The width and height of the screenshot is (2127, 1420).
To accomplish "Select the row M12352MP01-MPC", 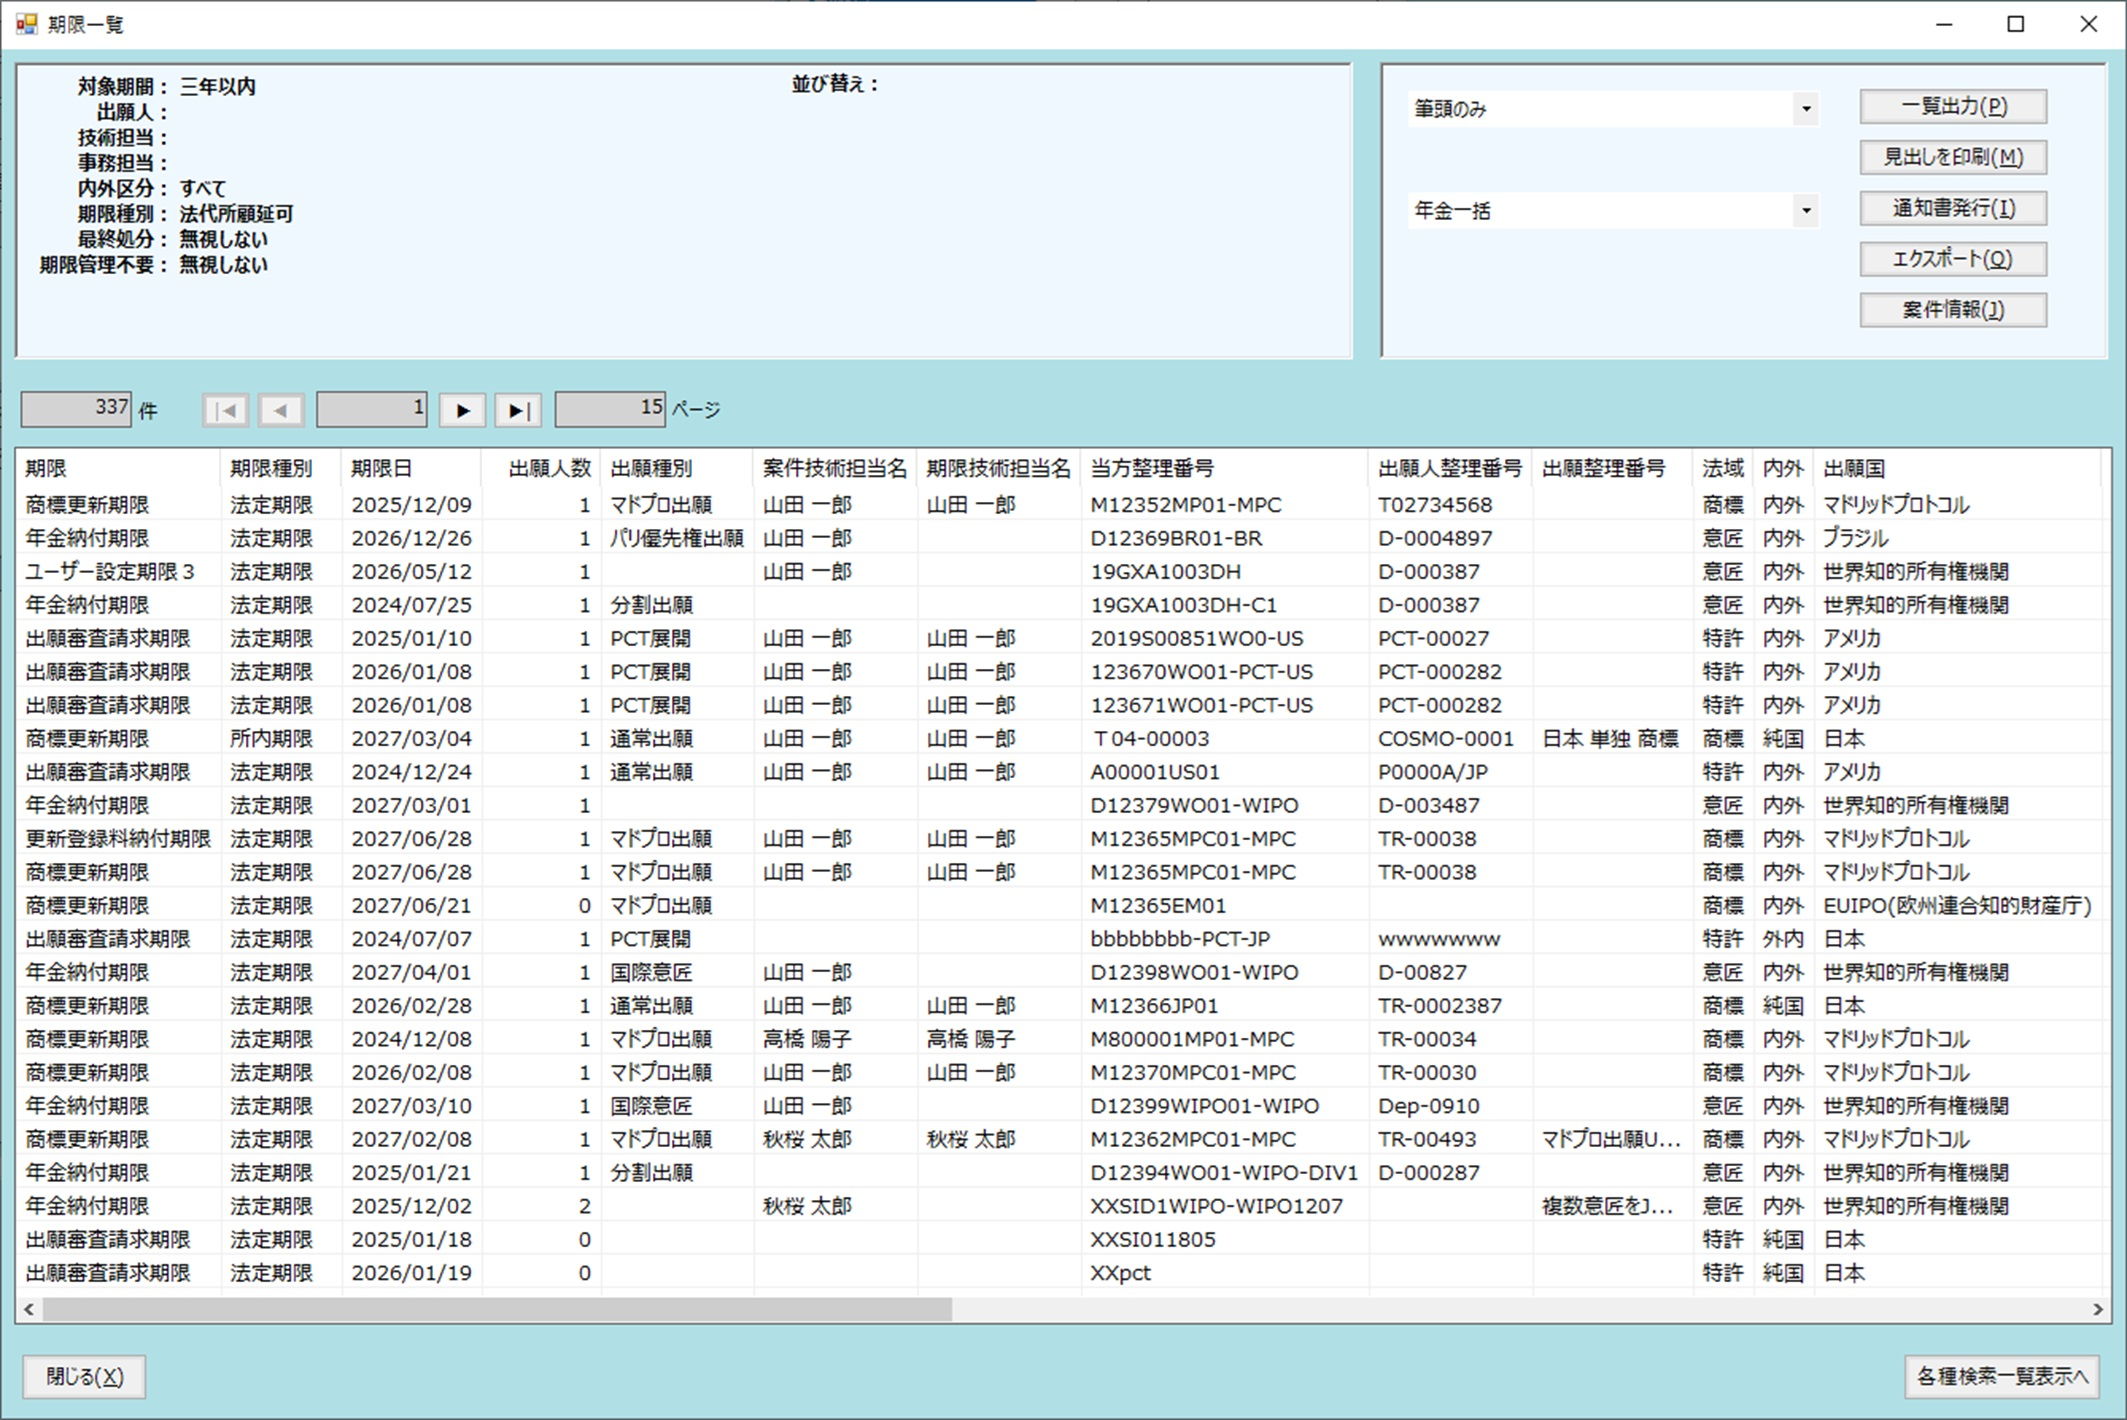I will pyautogui.click(x=1060, y=505).
